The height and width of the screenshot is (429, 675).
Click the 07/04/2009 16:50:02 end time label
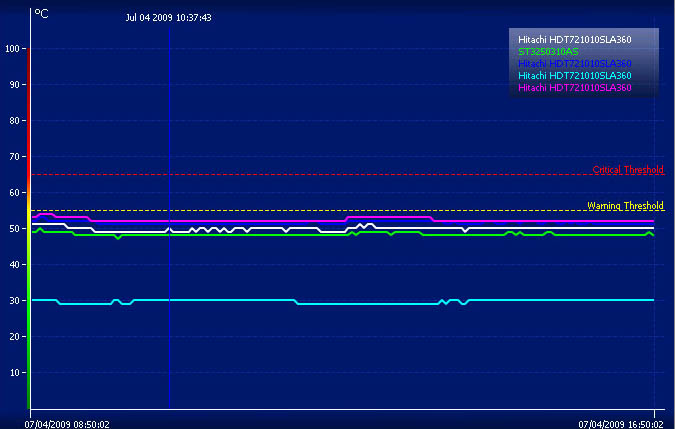(621, 424)
